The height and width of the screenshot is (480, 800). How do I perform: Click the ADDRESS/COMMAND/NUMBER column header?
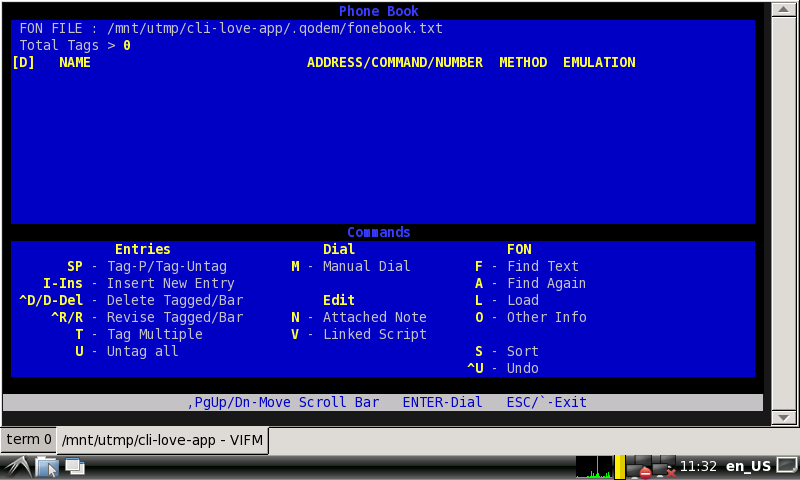point(395,62)
